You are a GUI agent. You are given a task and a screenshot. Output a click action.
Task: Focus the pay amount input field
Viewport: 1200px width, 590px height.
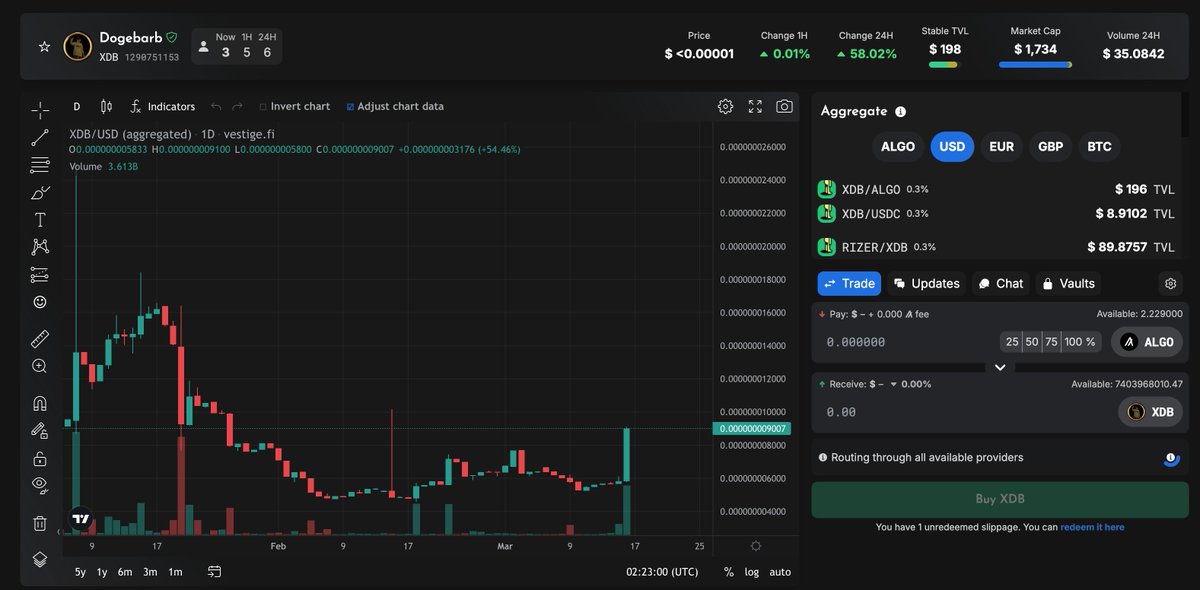click(908, 342)
